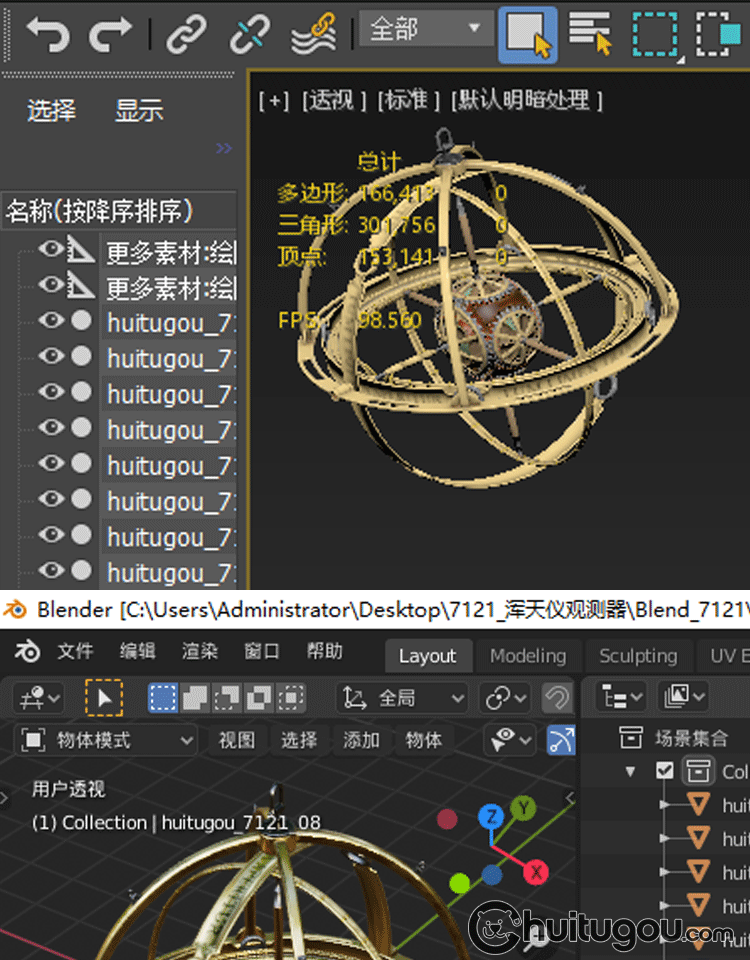Activate the Select Object tool
Image resolution: width=750 pixels, height=960 pixels.
[528, 34]
